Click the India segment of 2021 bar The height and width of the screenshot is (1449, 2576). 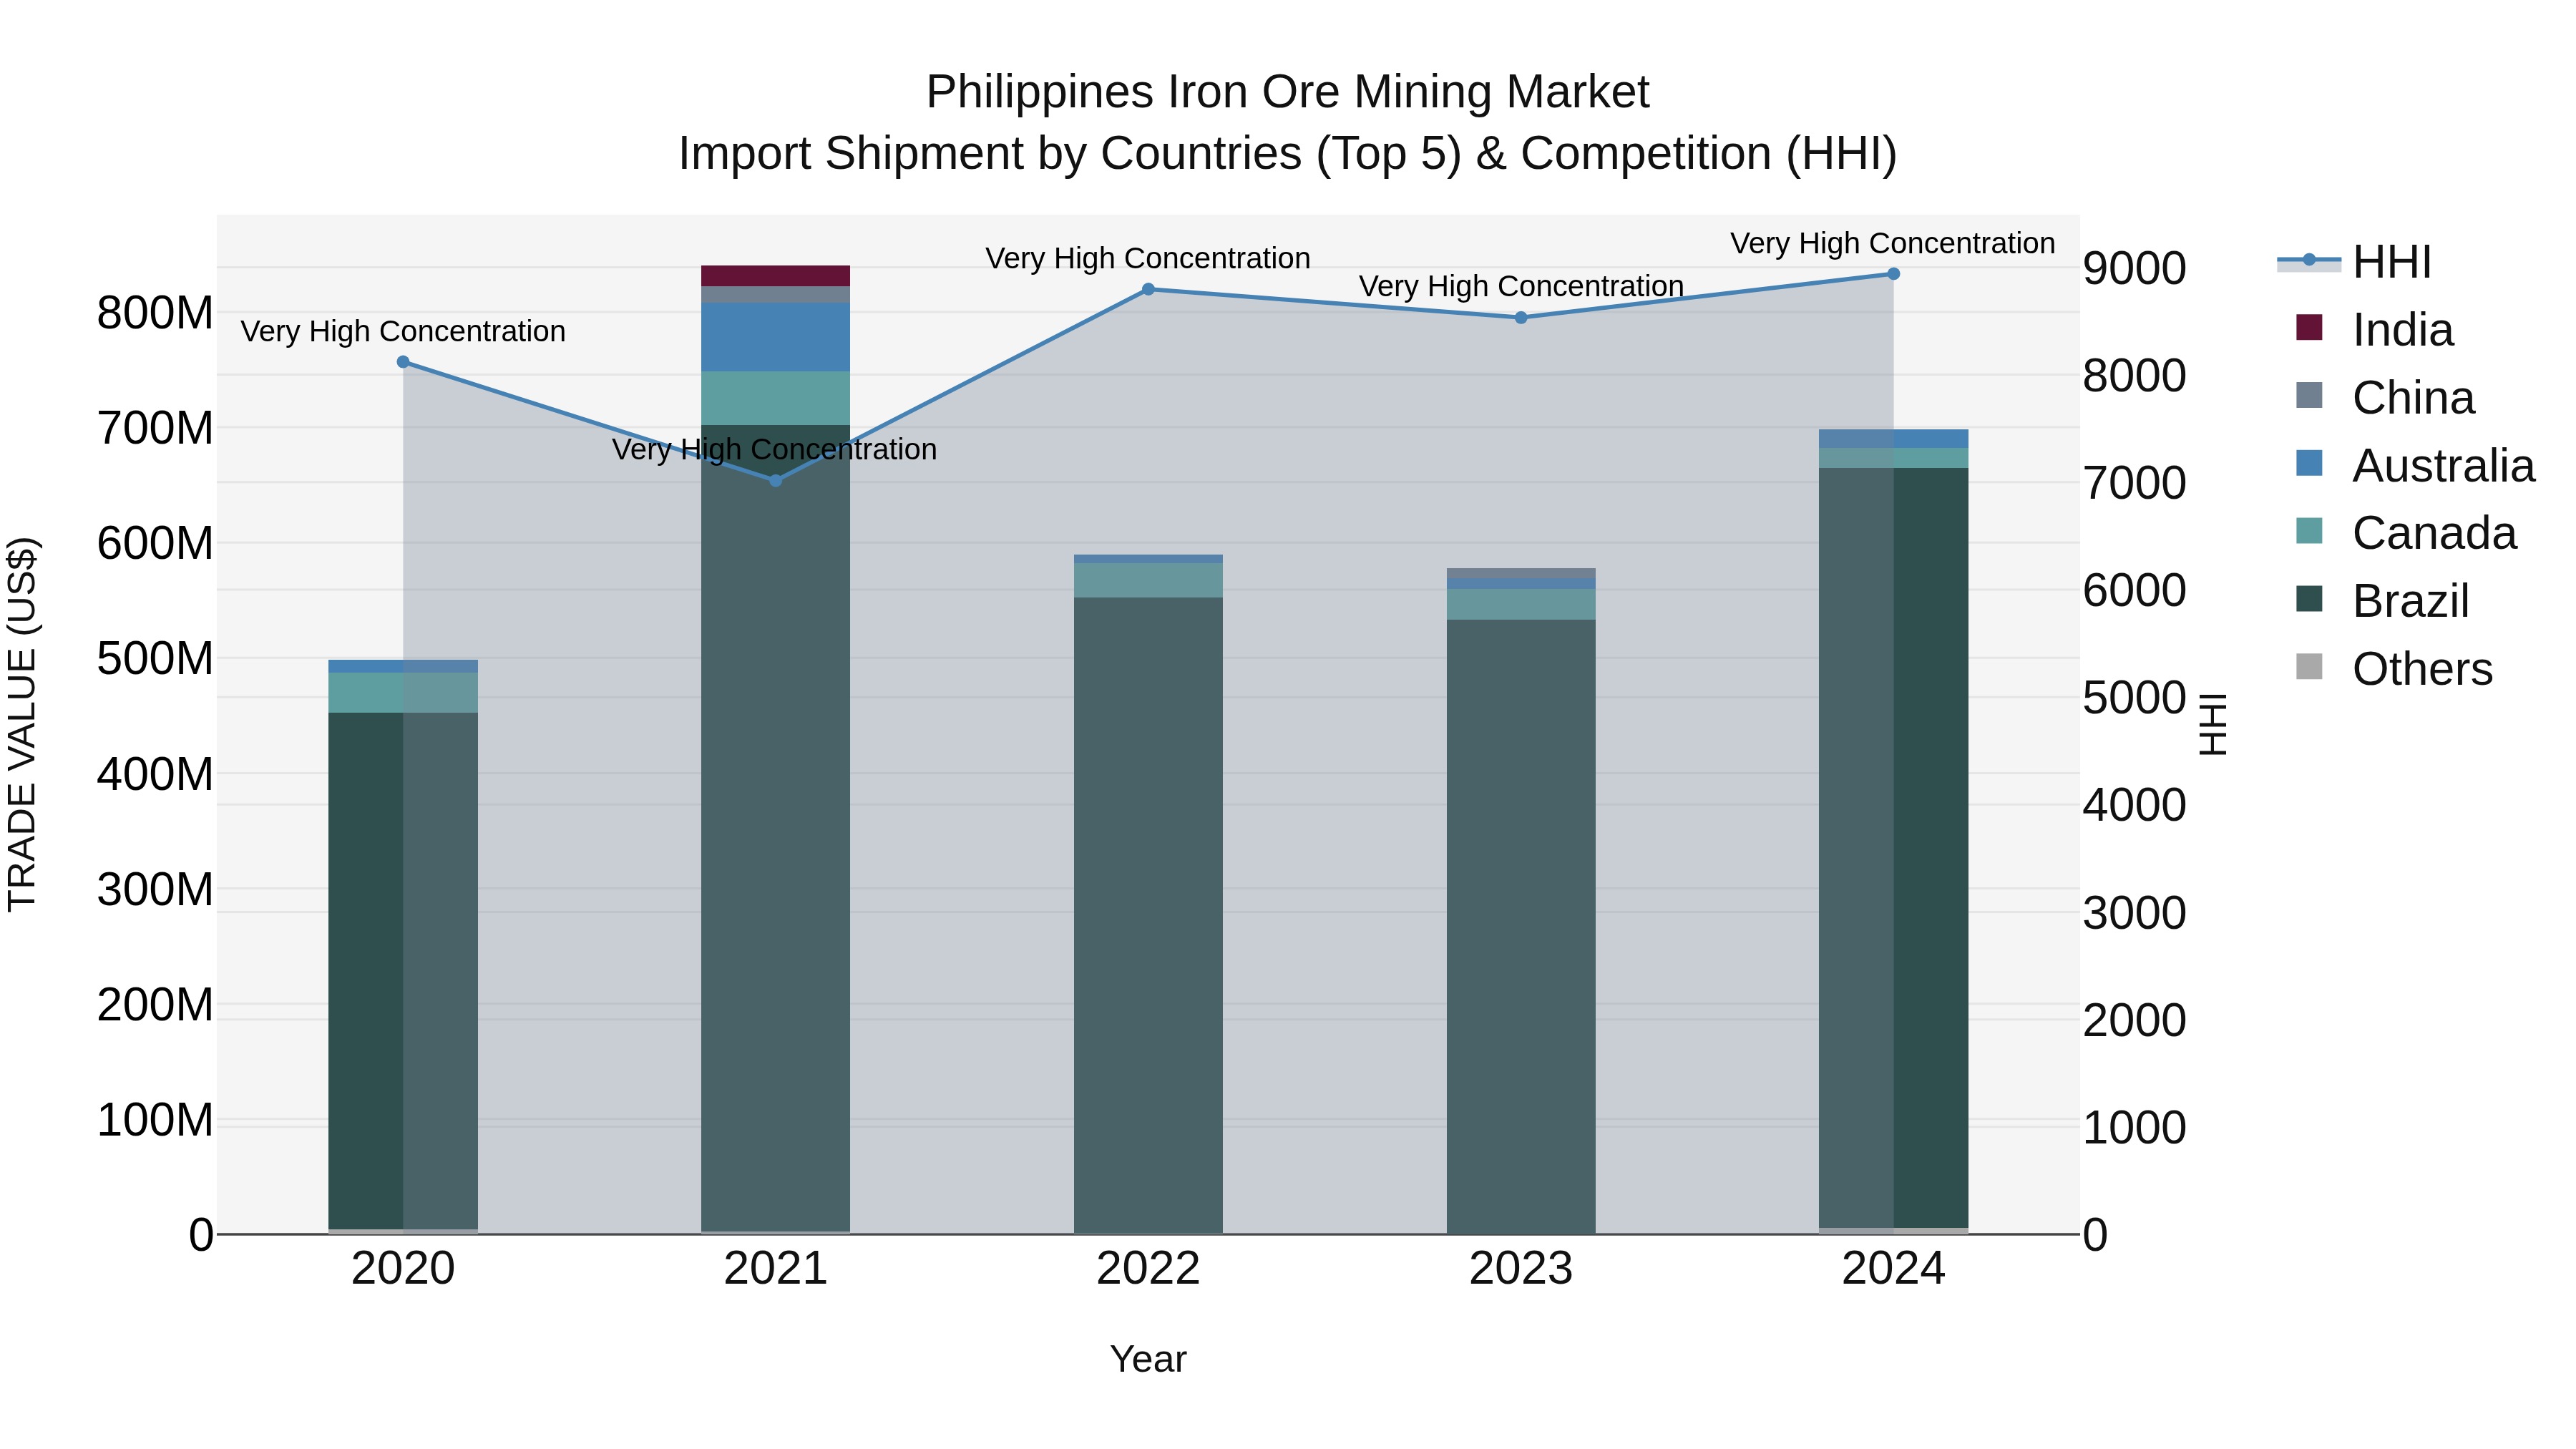(x=776, y=276)
